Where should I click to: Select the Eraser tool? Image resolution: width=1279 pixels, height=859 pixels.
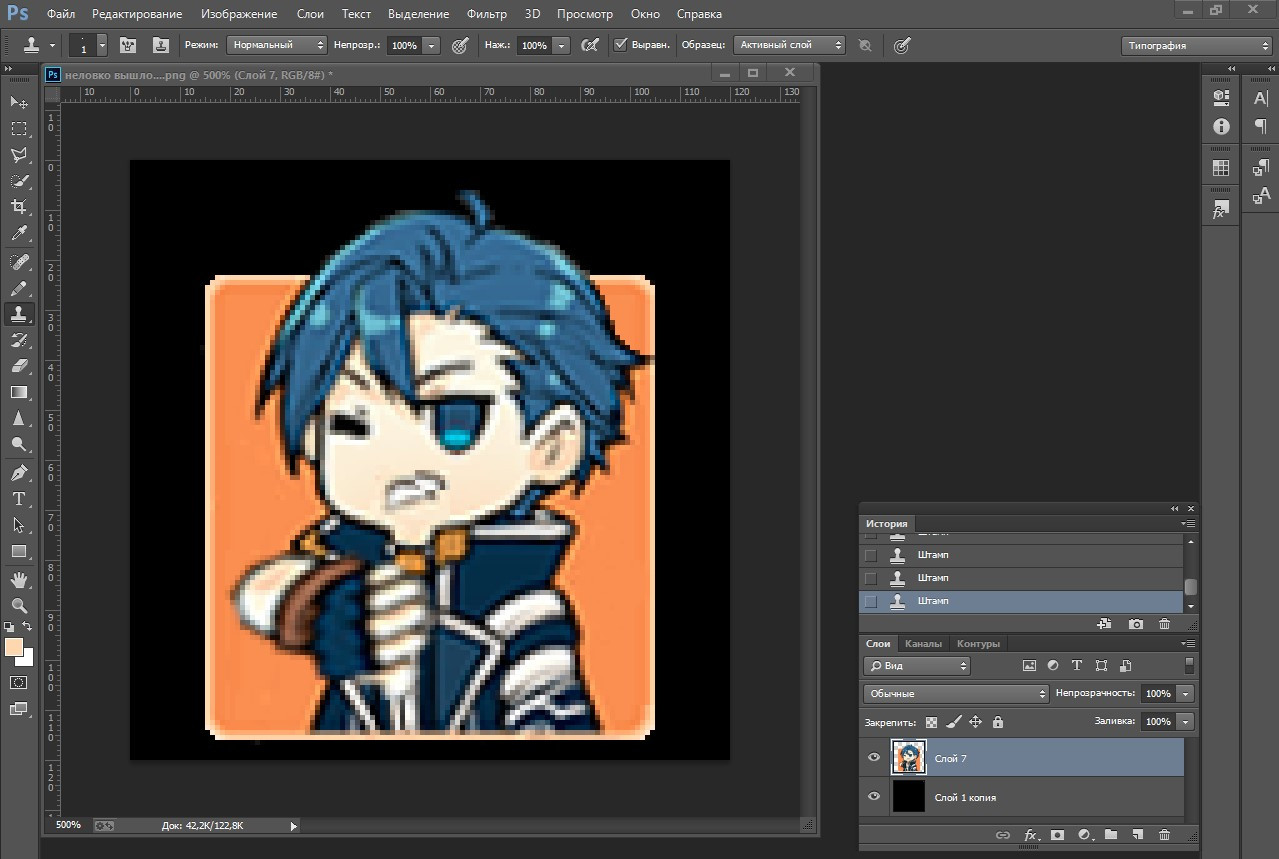coord(19,366)
